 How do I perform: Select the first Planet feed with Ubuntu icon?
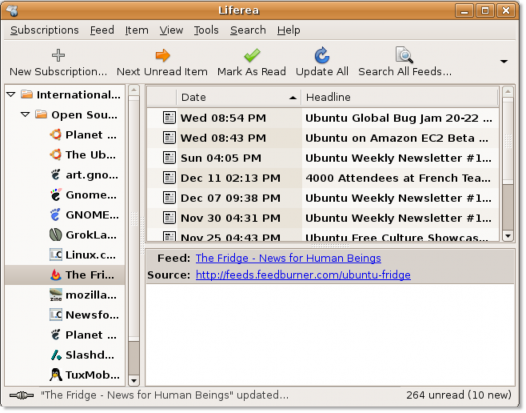point(56,135)
